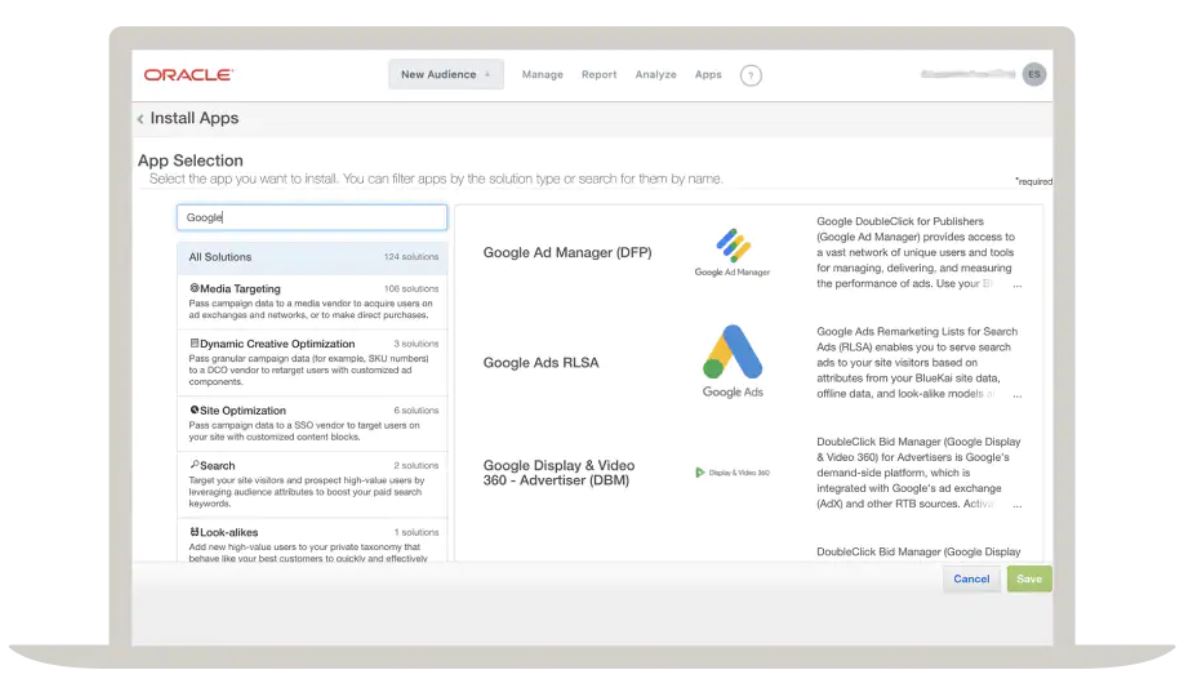Click the Display & Video 360 logo
Image resolution: width=1198 pixels, height=680 pixels.
pos(732,472)
